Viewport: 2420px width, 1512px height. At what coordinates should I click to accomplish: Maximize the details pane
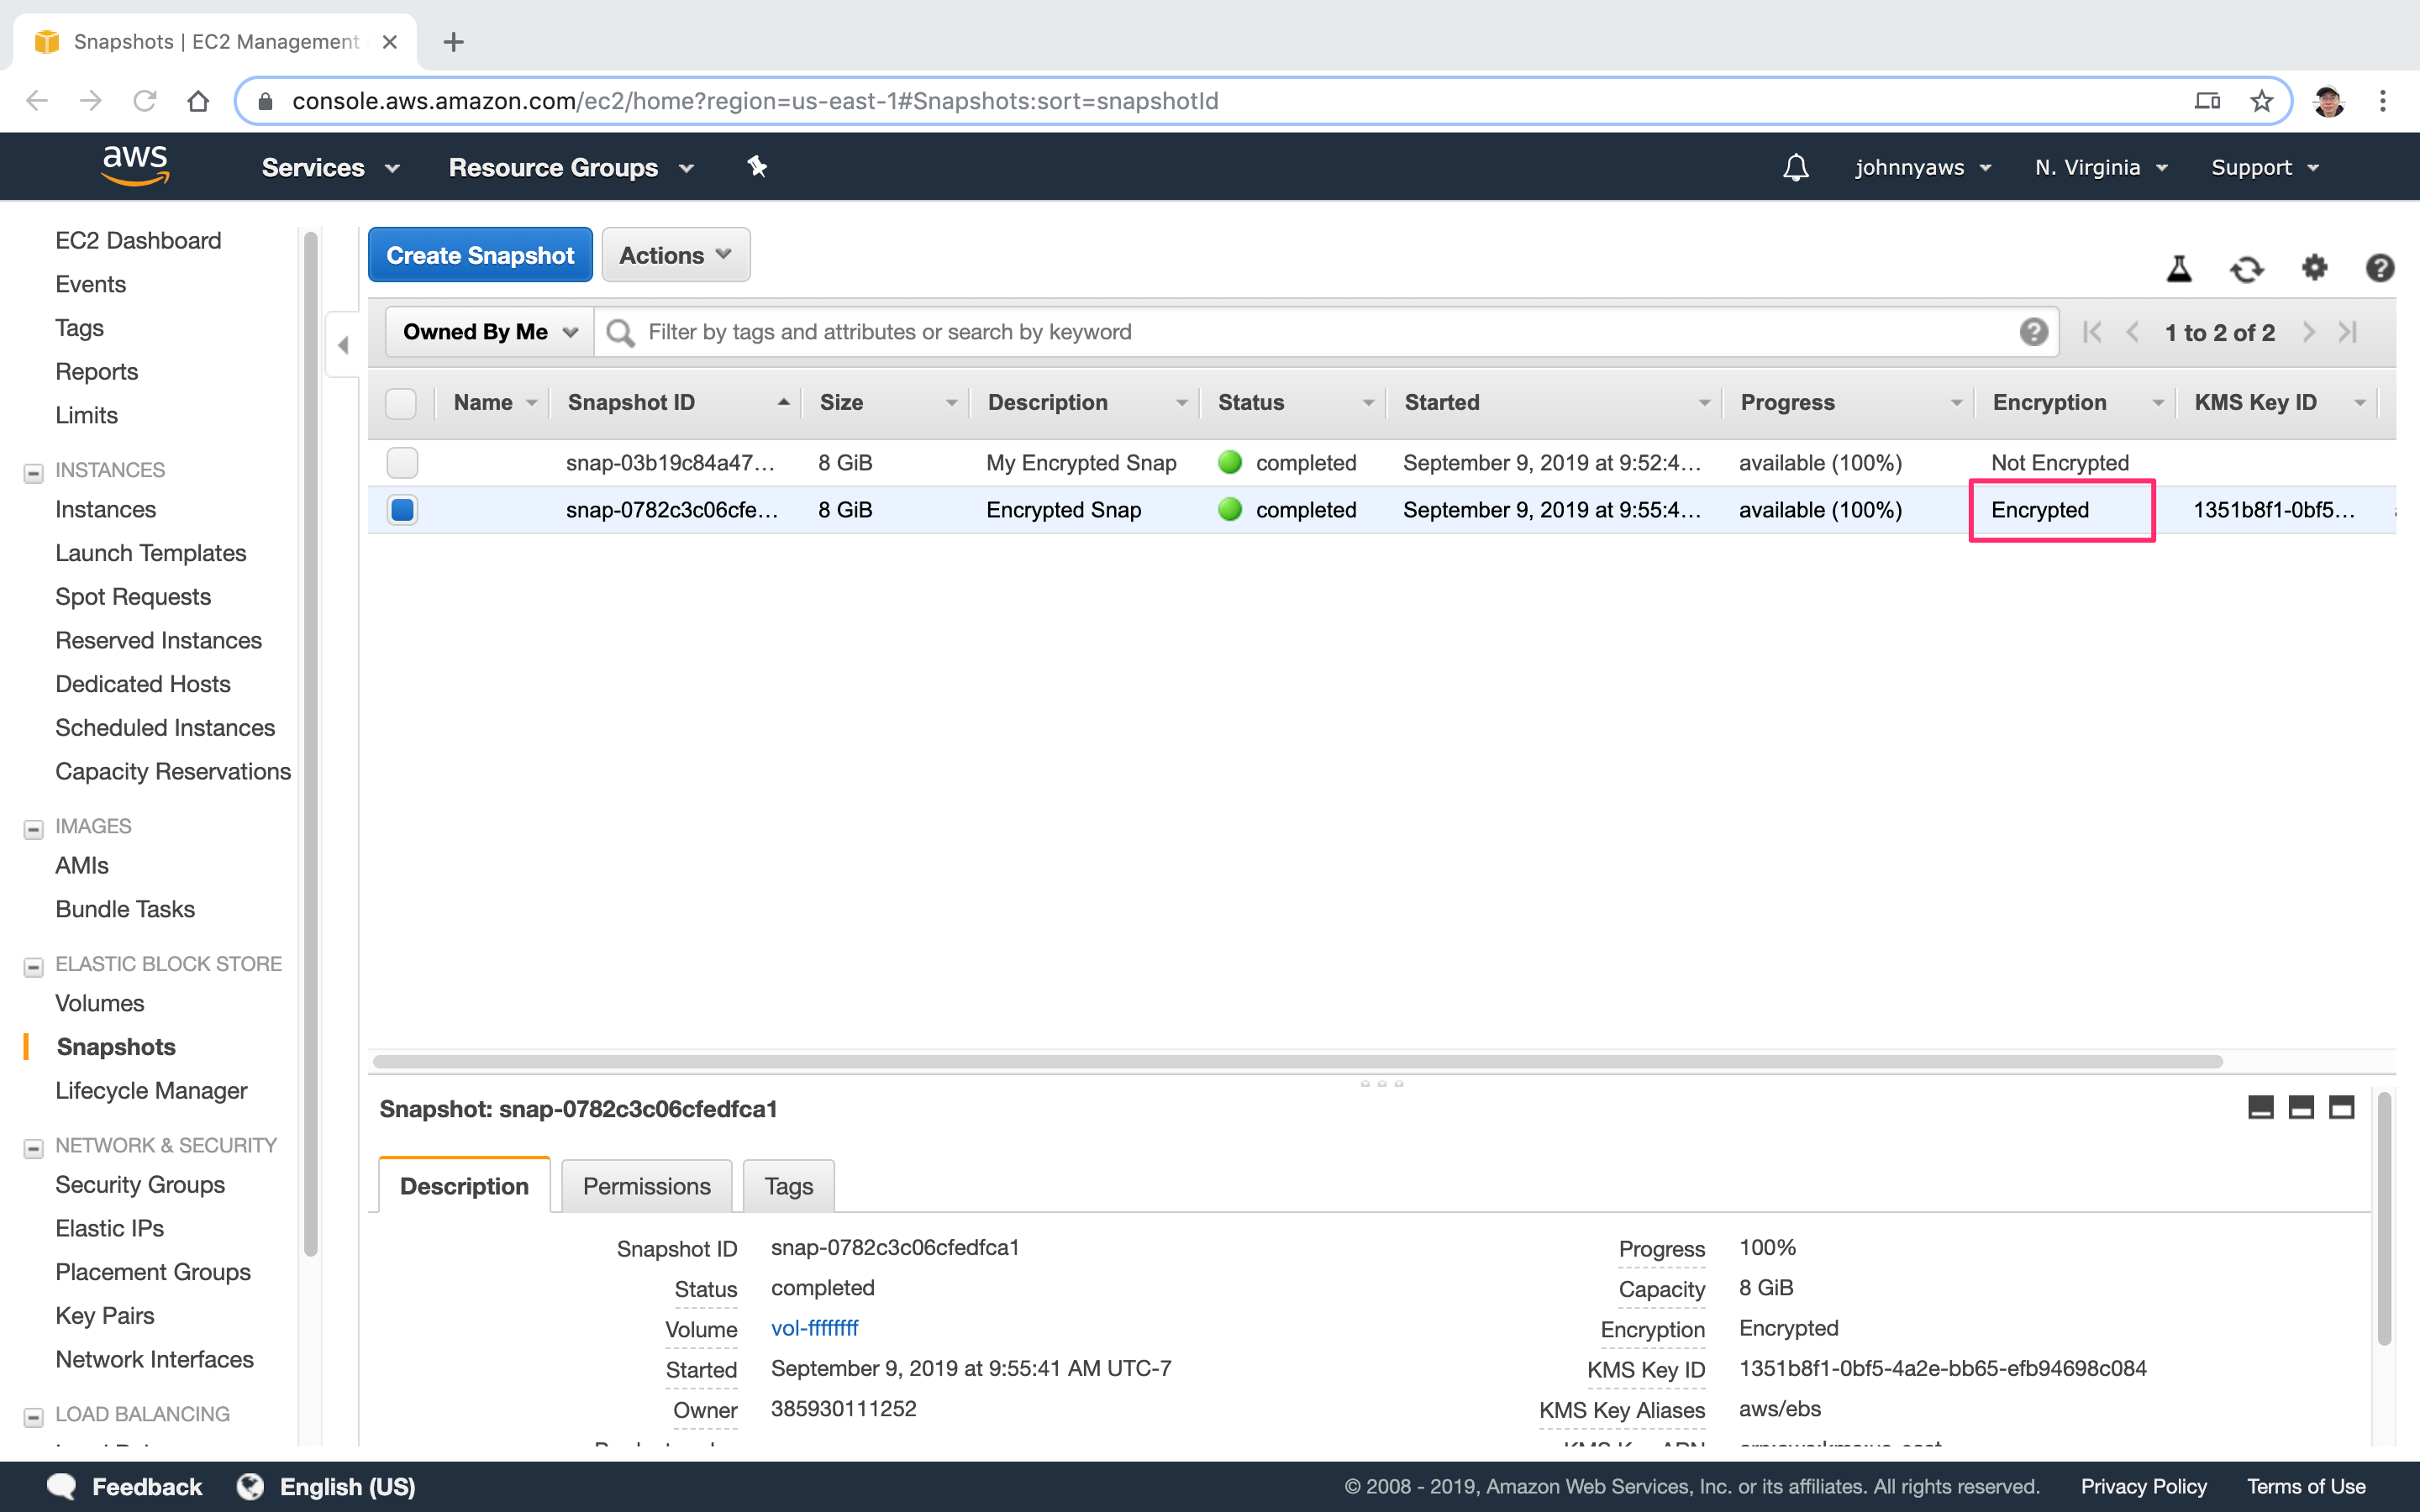coord(2341,1107)
